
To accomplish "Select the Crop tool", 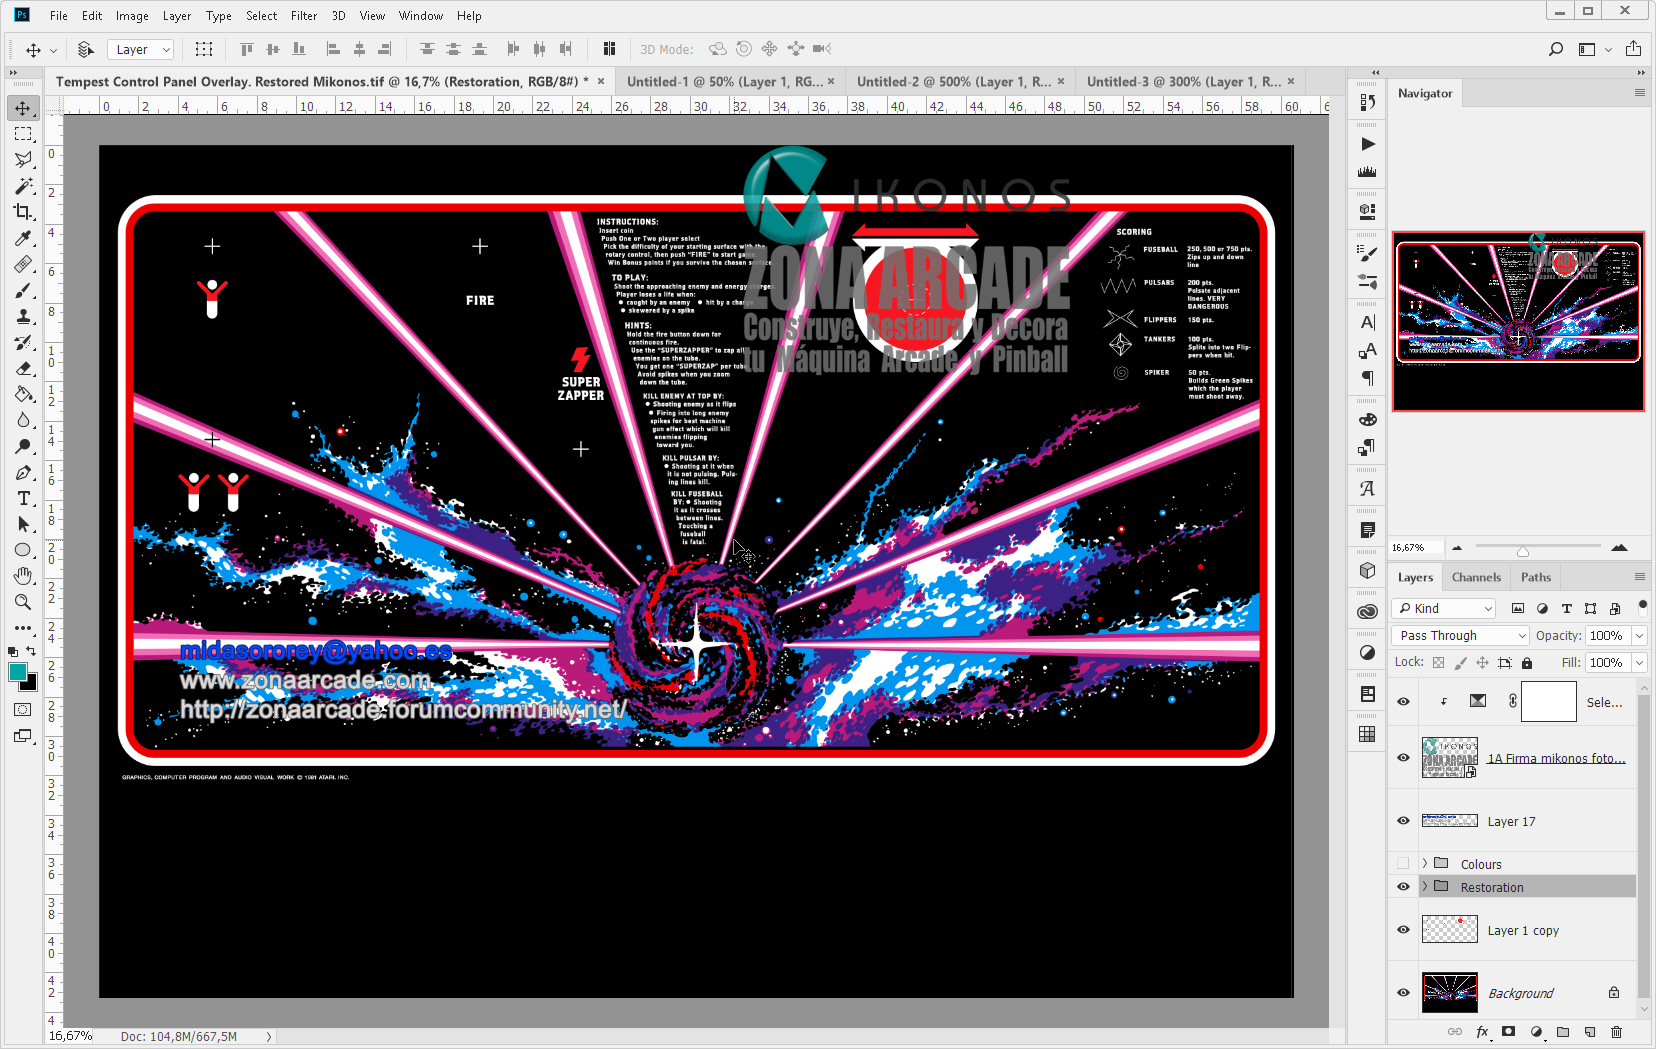I will click(23, 212).
